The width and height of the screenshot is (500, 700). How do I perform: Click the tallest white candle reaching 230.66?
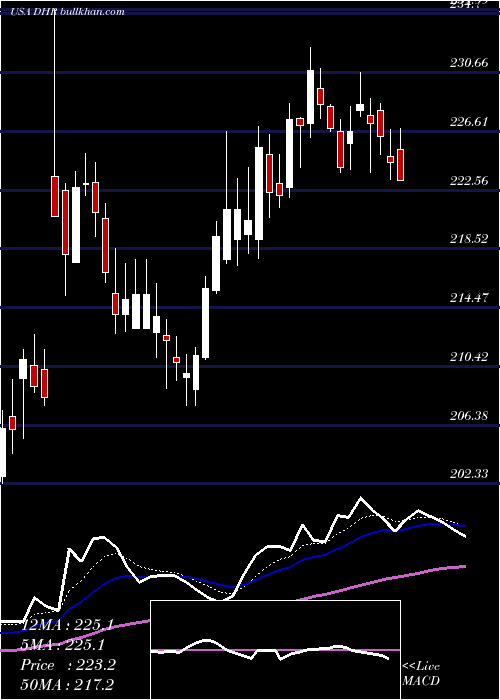tap(310, 97)
